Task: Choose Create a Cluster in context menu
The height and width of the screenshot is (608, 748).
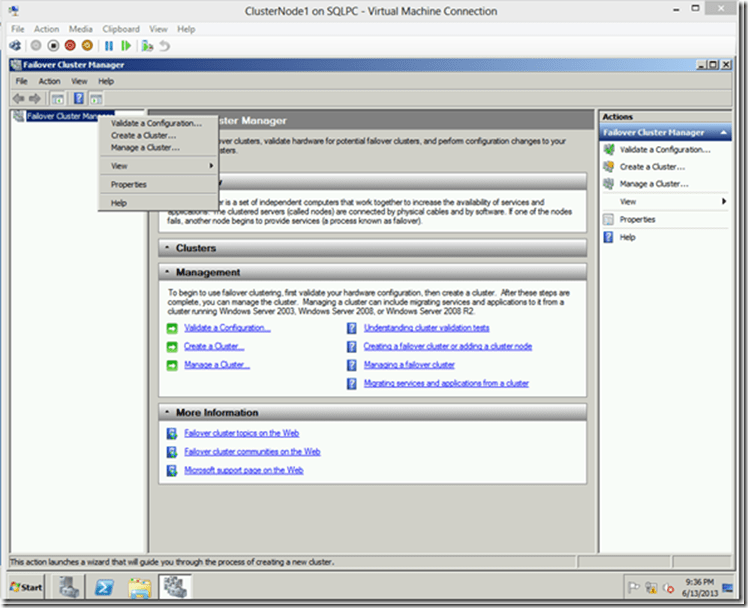Action: click(x=144, y=135)
